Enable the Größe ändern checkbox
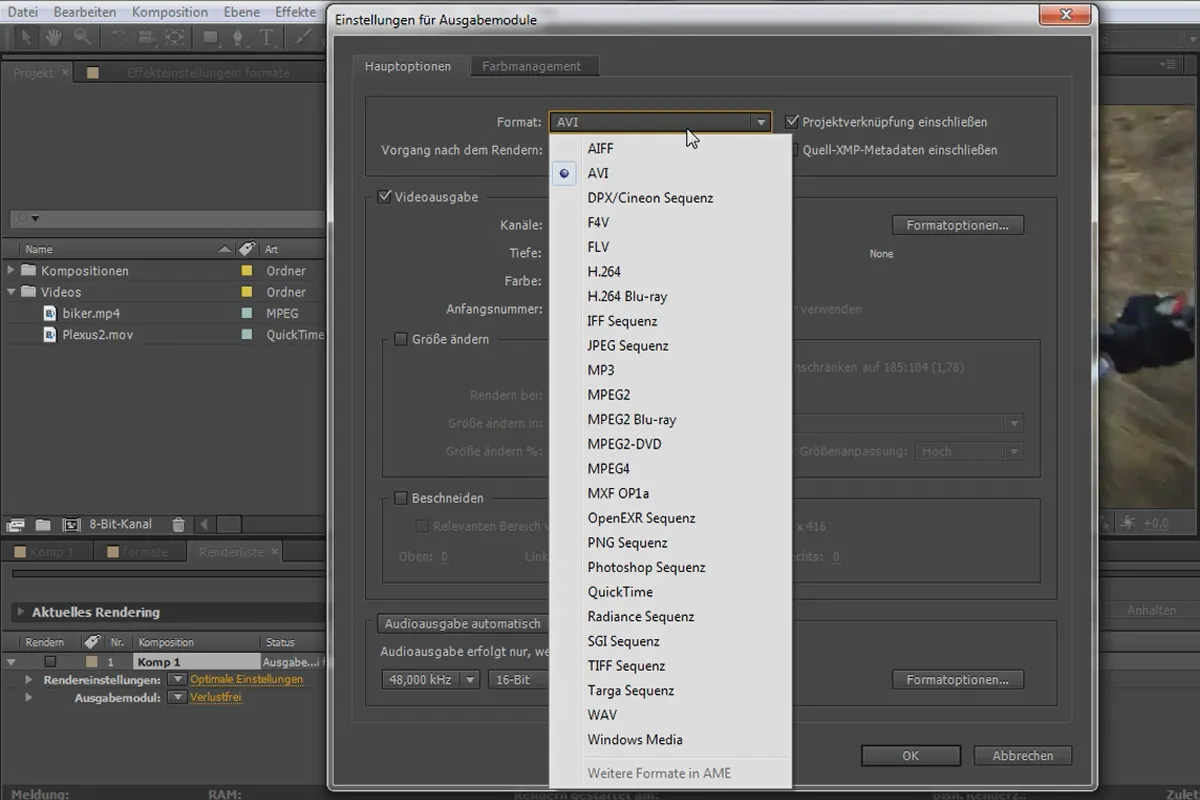Image resolution: width=1200 pixels, height=800 pixels. coord(401,339)
